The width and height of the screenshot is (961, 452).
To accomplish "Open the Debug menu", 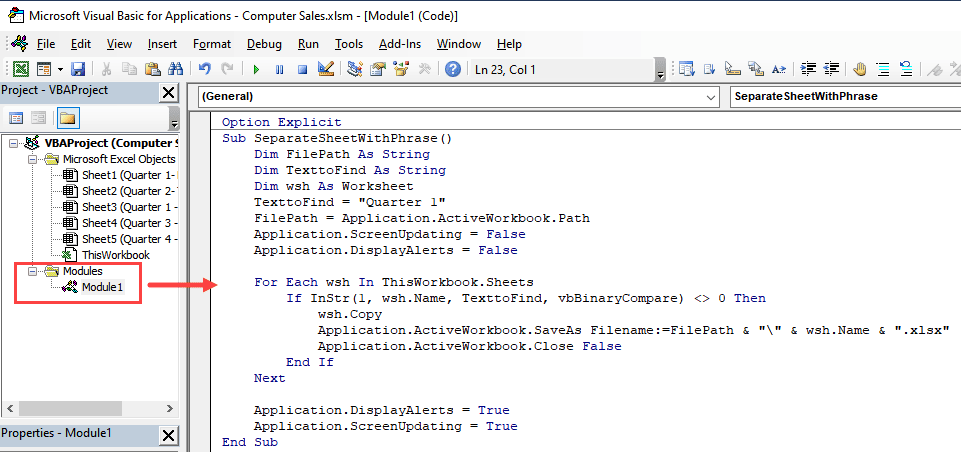I will pyautogui.click(x=264, y=44).
